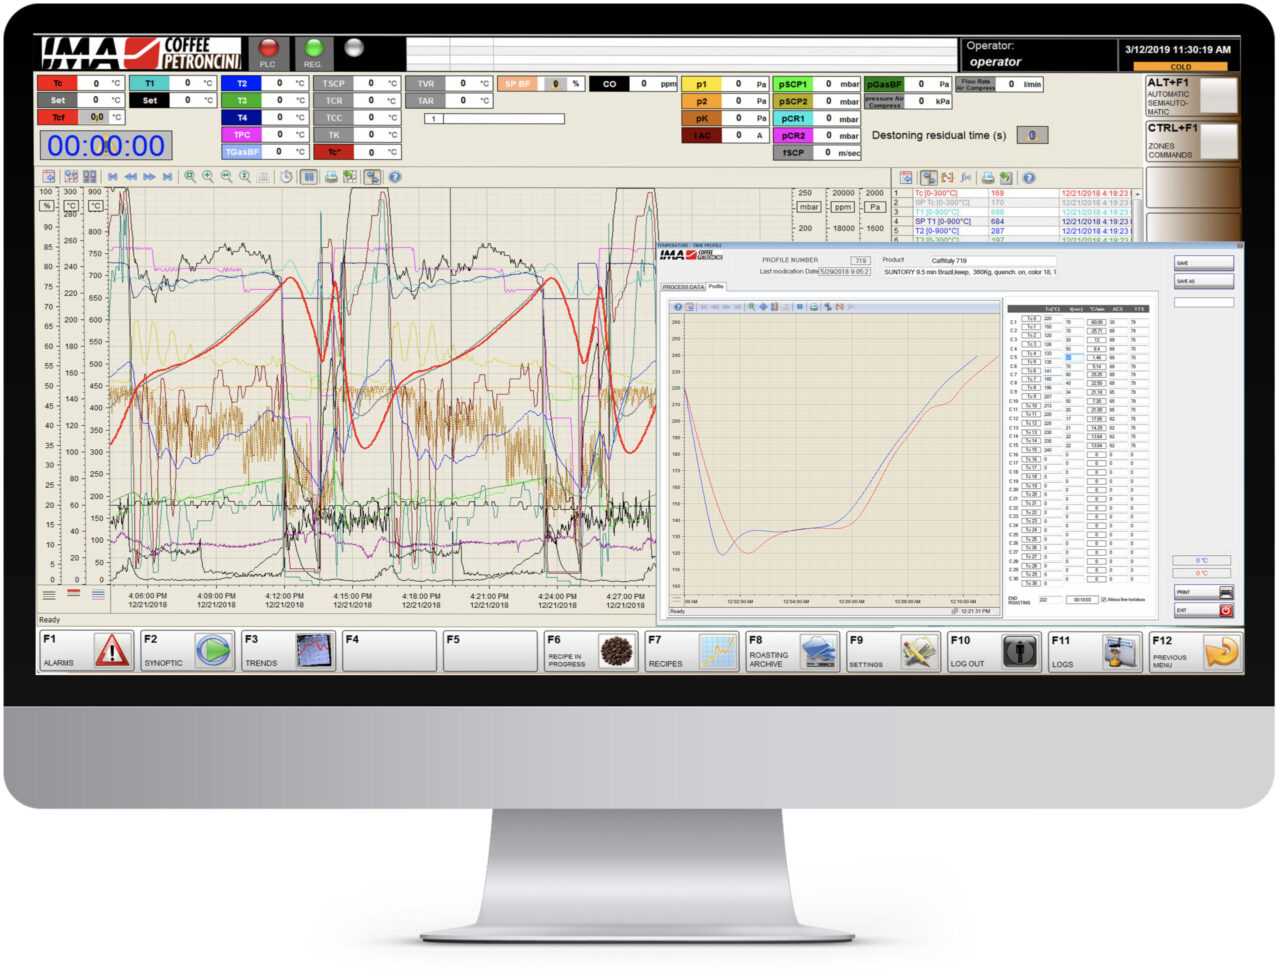Toggle the green REG indicator button
This screenshot has height=977, width=1280.
coord(313,49)
